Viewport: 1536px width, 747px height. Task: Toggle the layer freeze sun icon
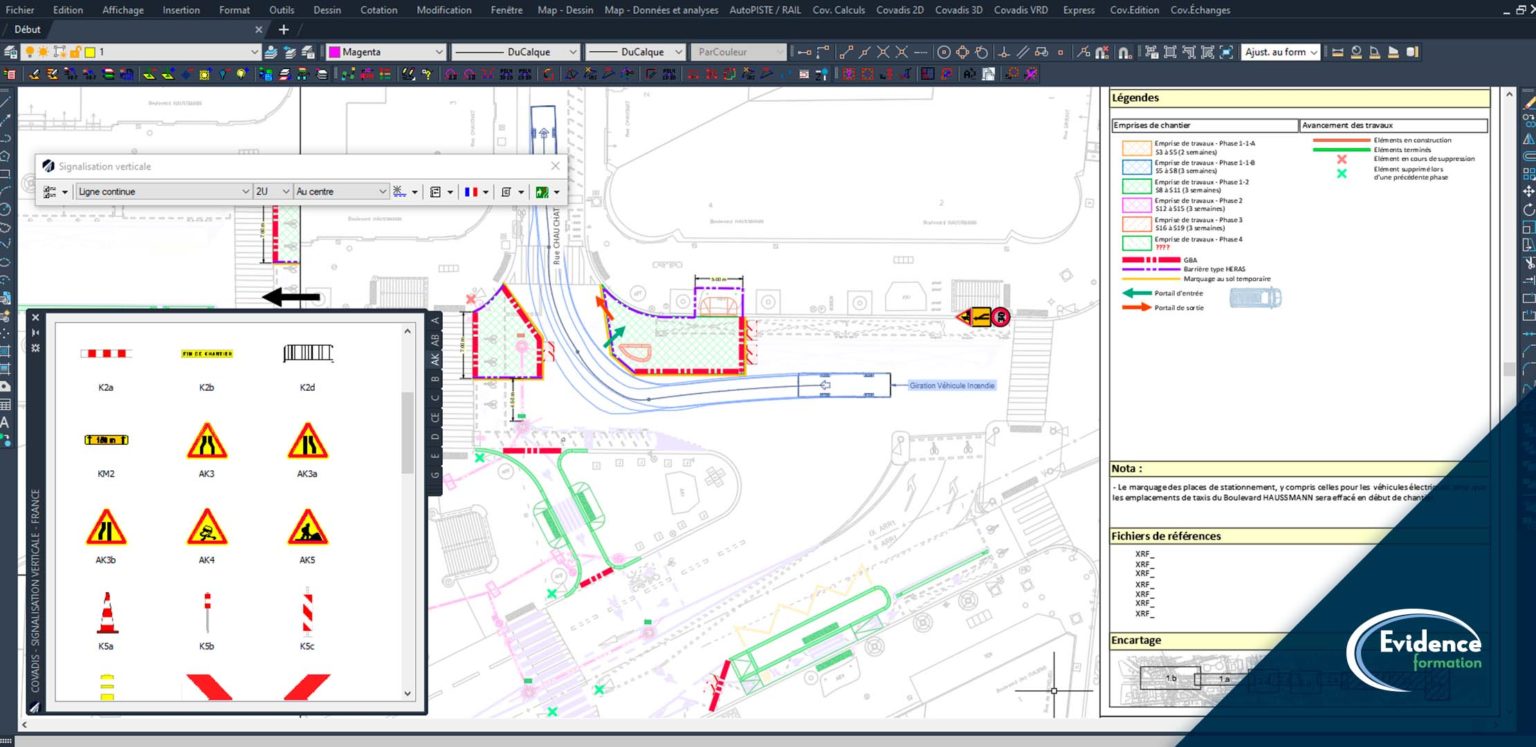(44, 52)
